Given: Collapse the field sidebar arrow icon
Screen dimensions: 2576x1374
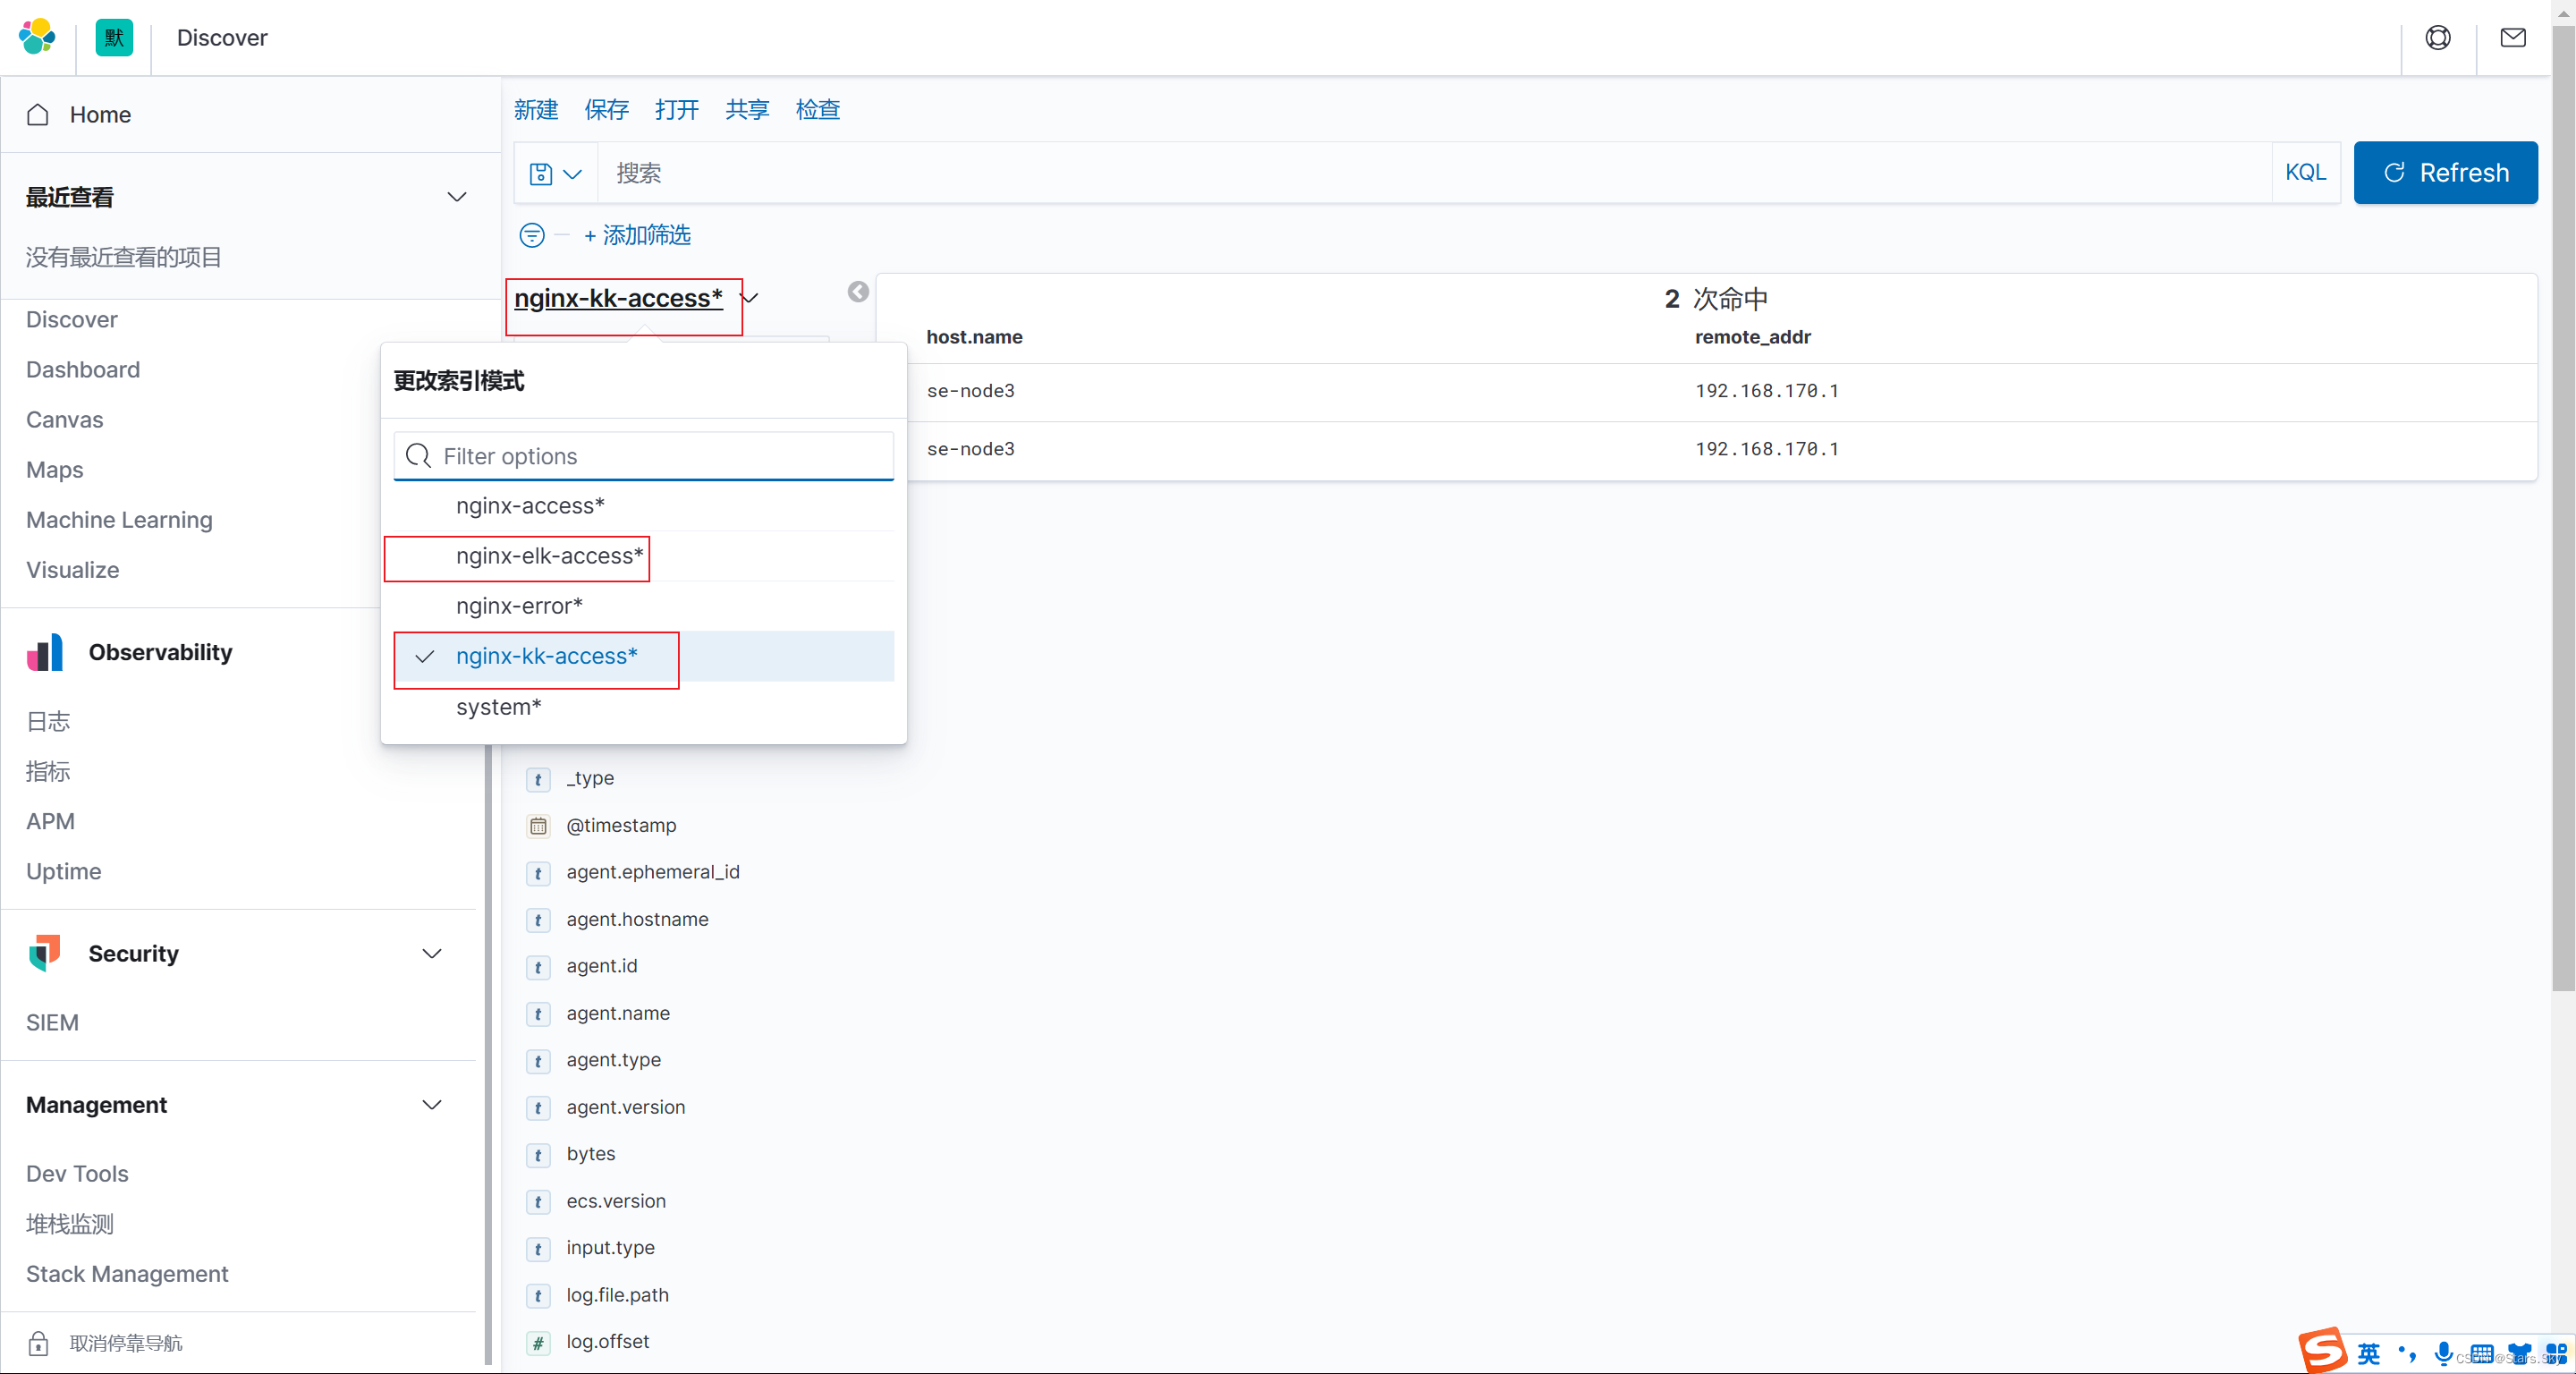Looking at the screenshot, I should (x=858, y=292).
